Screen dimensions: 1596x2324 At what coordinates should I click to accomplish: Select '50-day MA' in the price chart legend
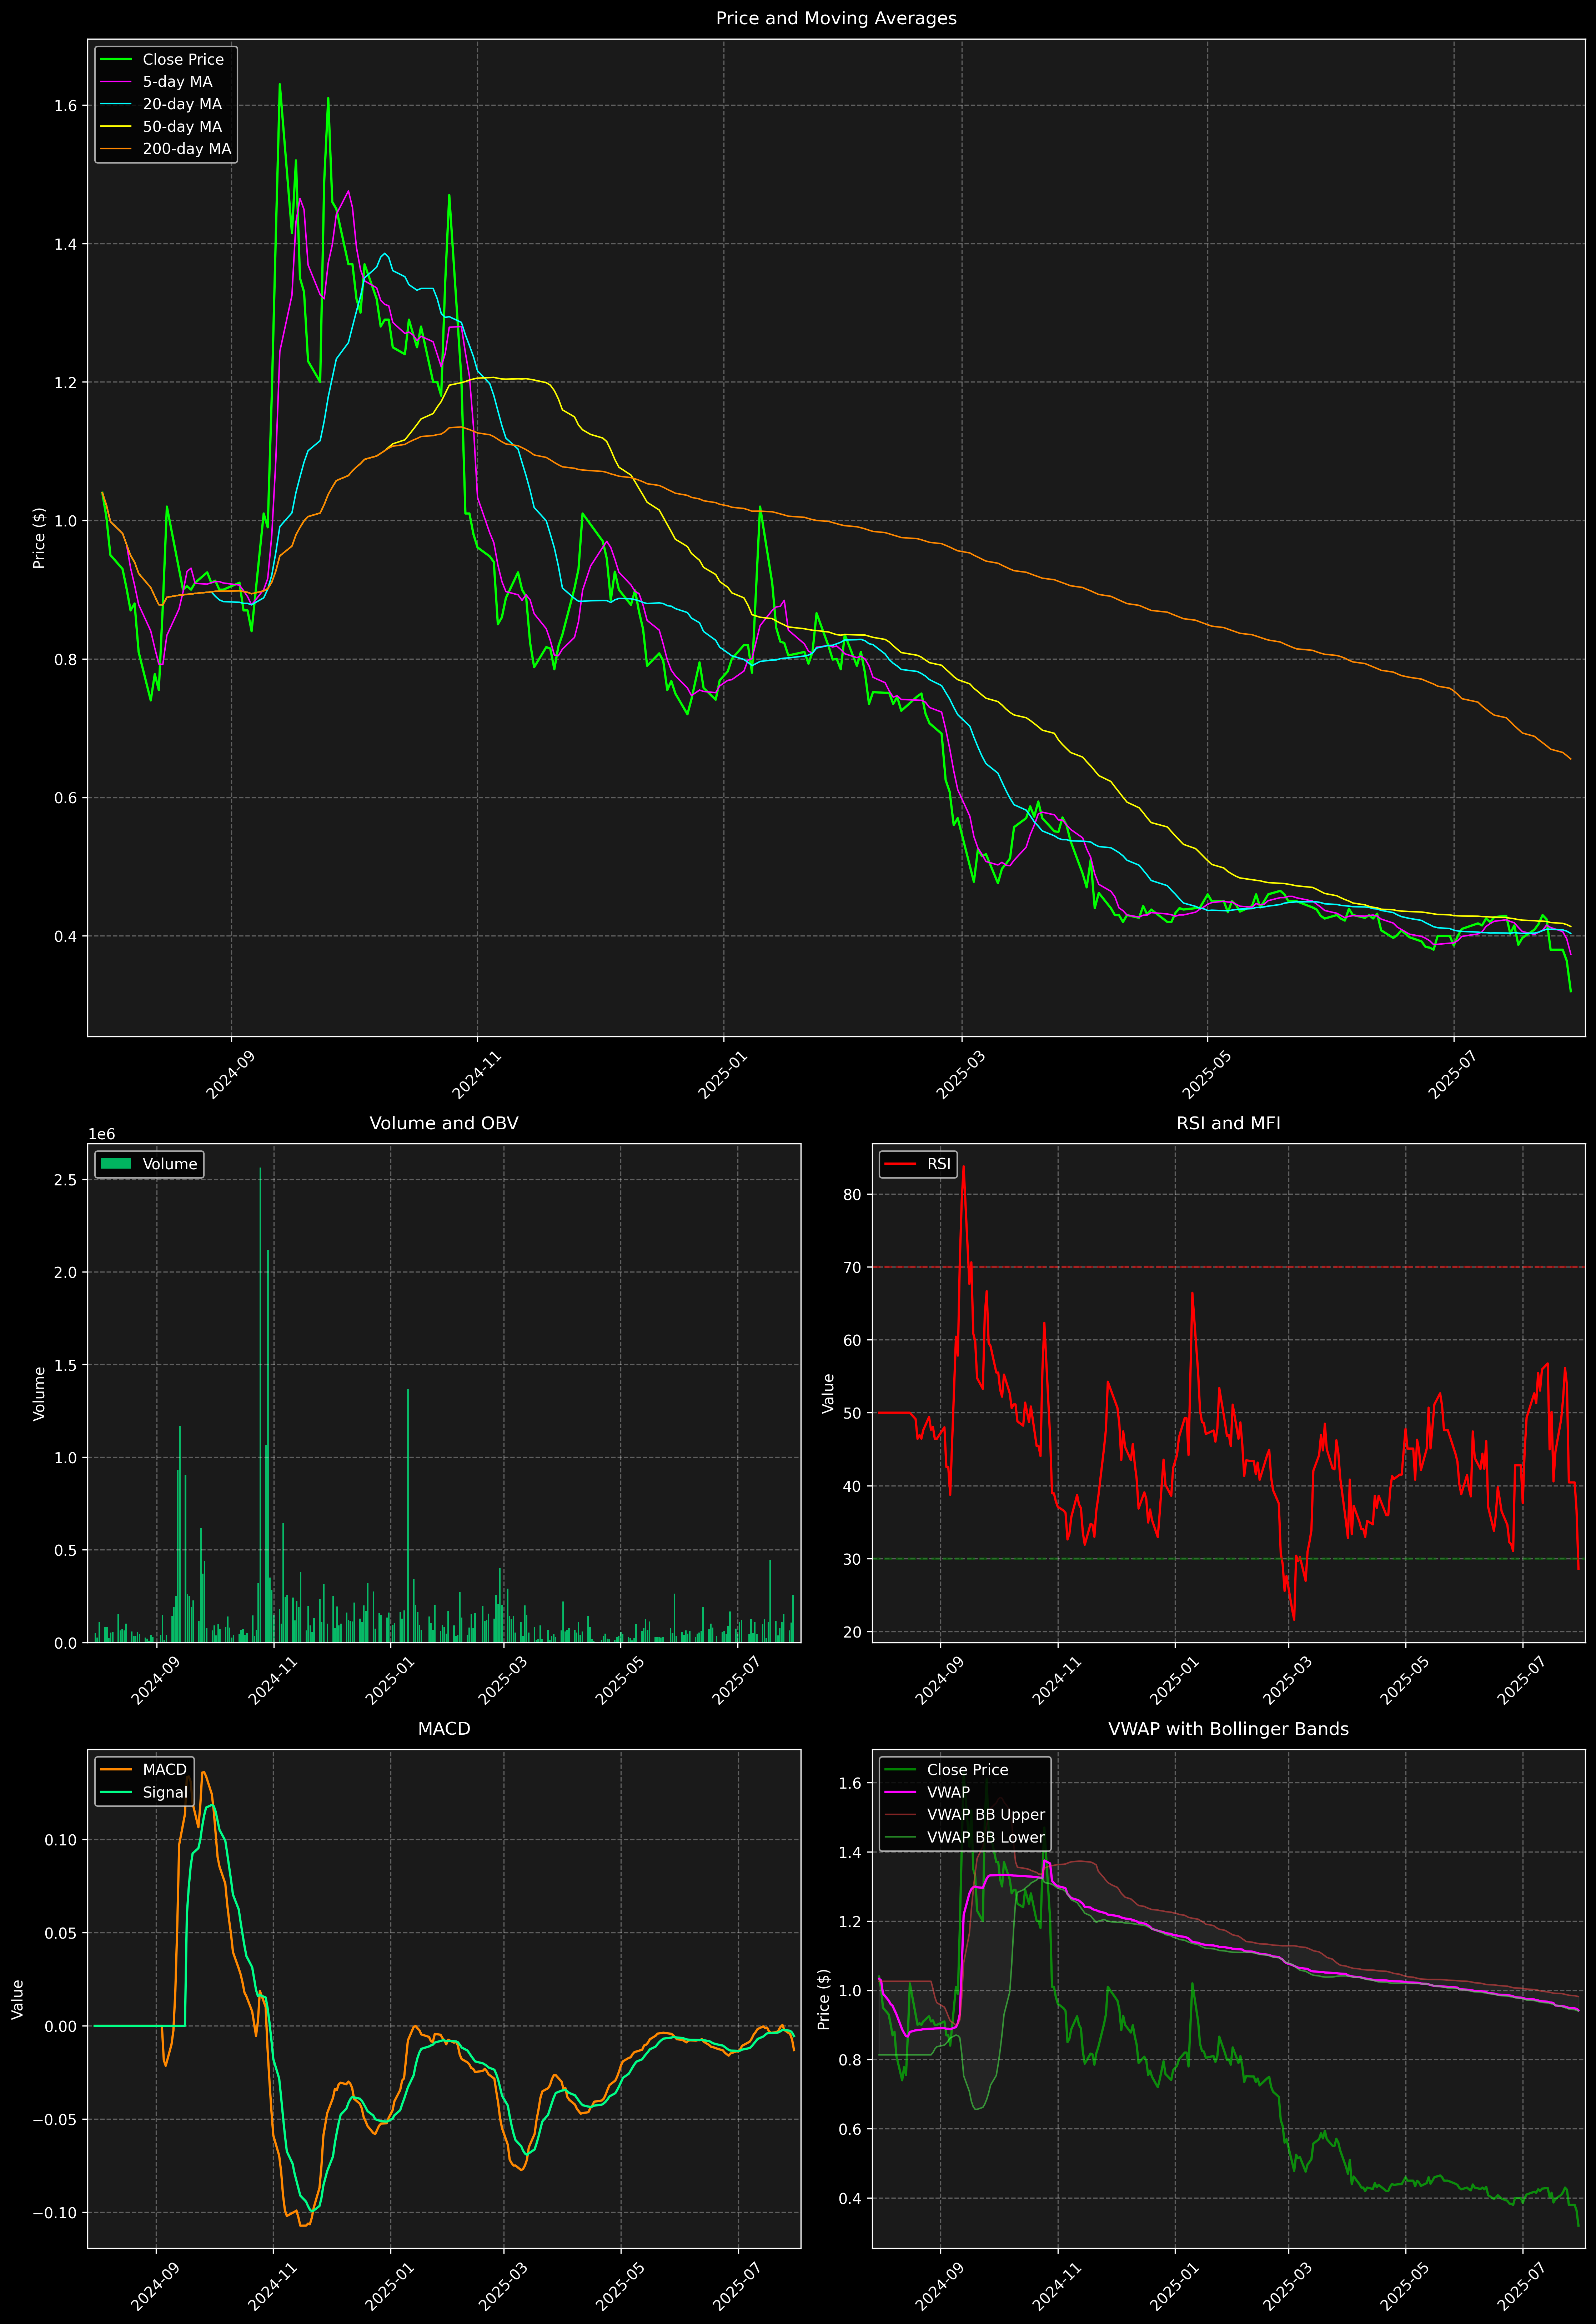182,127
